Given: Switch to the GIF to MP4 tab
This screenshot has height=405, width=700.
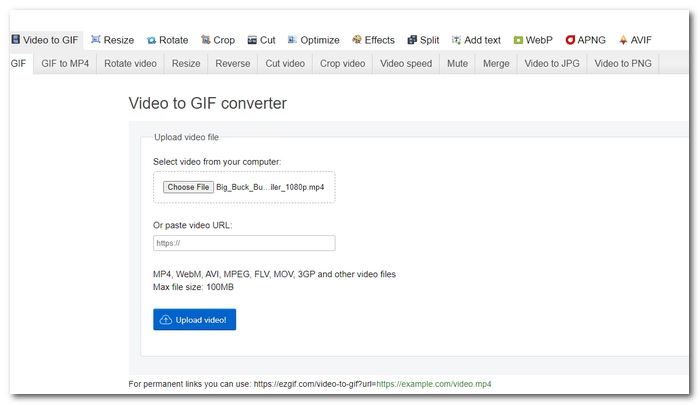Looking at the screenshot, I should 65,63.
